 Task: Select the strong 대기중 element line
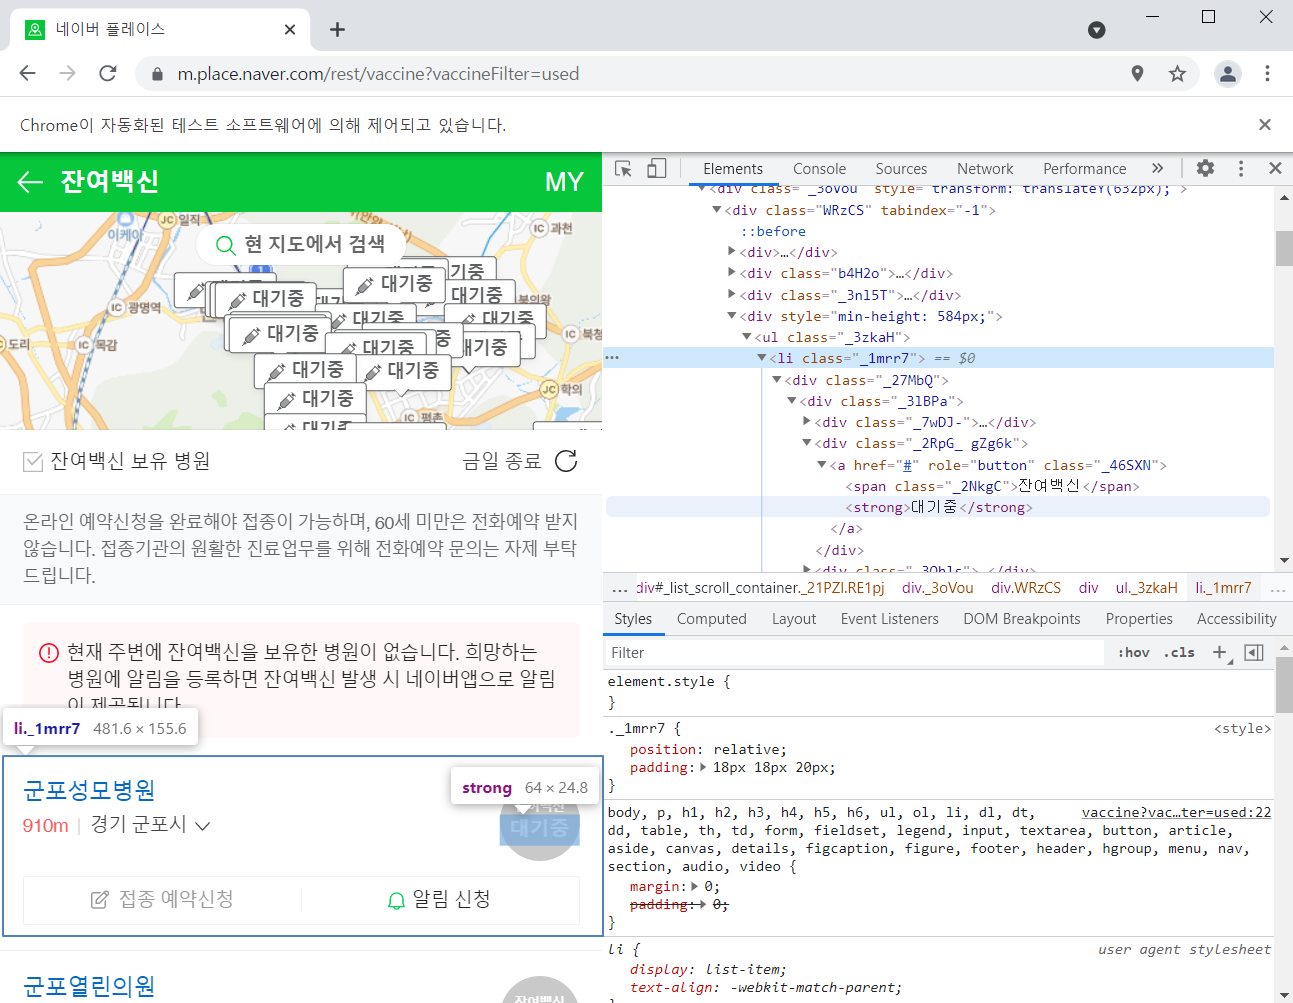pos(938,507)
